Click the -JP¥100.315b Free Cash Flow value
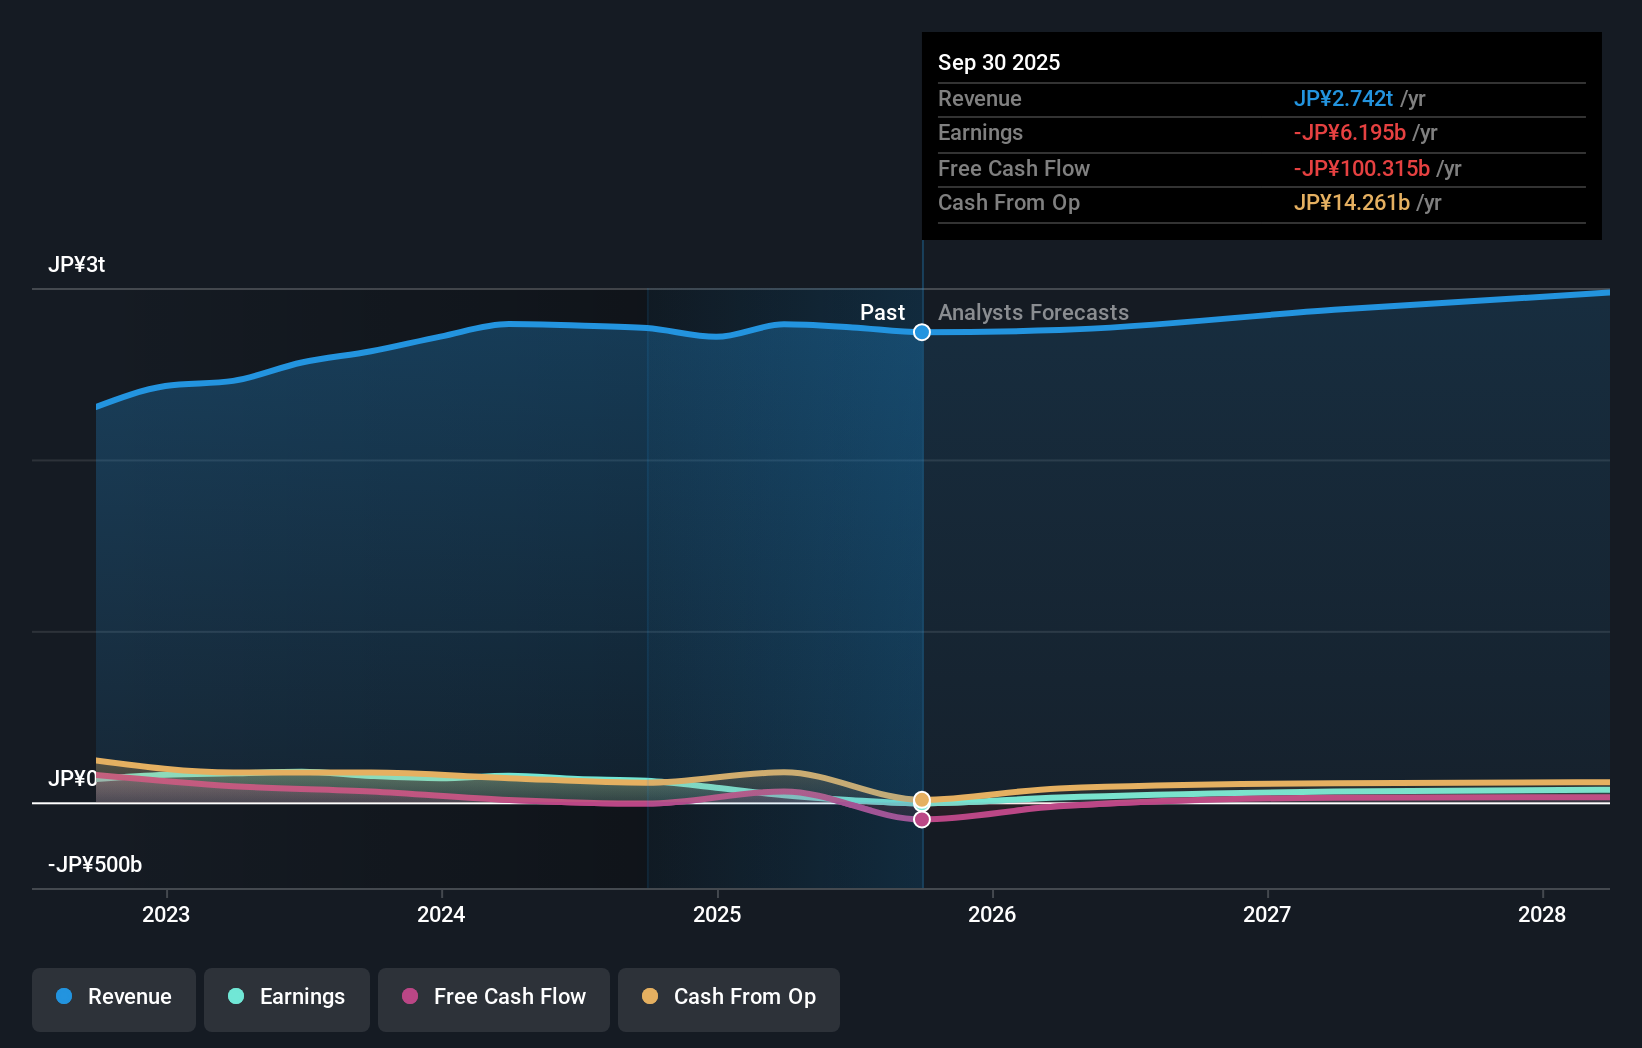The width and height of the screenshot is (1642, 1048). (x=1362, y=169)
